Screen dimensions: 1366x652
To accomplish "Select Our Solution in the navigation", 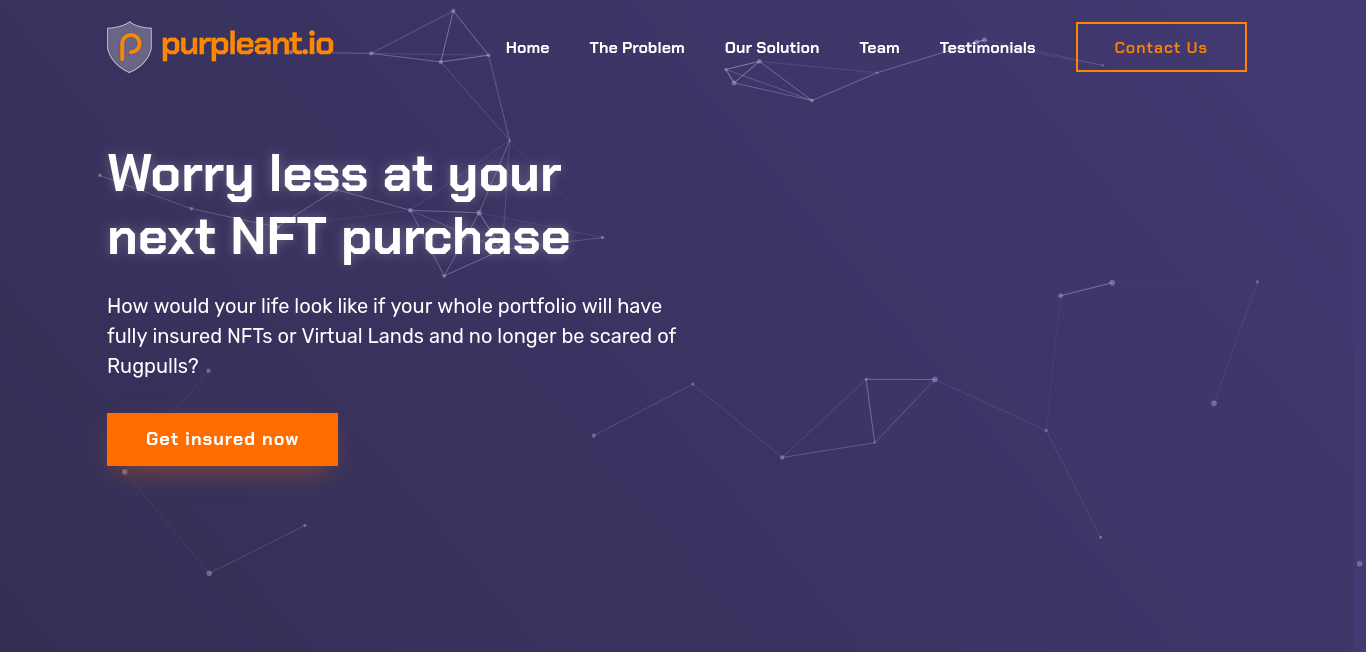I will pyautogui.click(x=772, y=48).
